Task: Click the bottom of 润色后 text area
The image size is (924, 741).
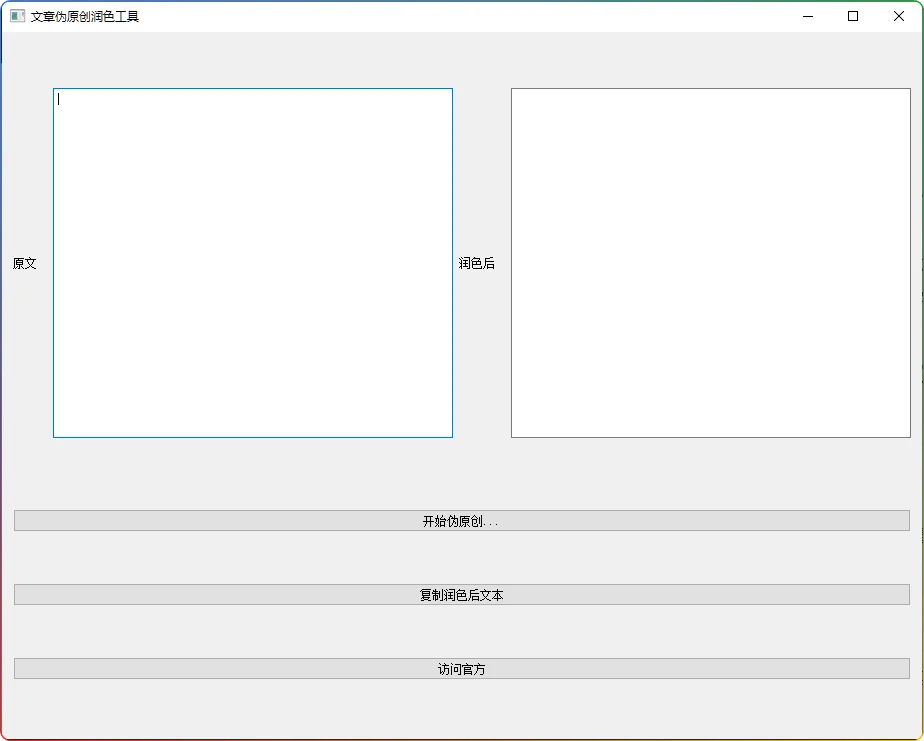Action: click(x=710, y=425)
